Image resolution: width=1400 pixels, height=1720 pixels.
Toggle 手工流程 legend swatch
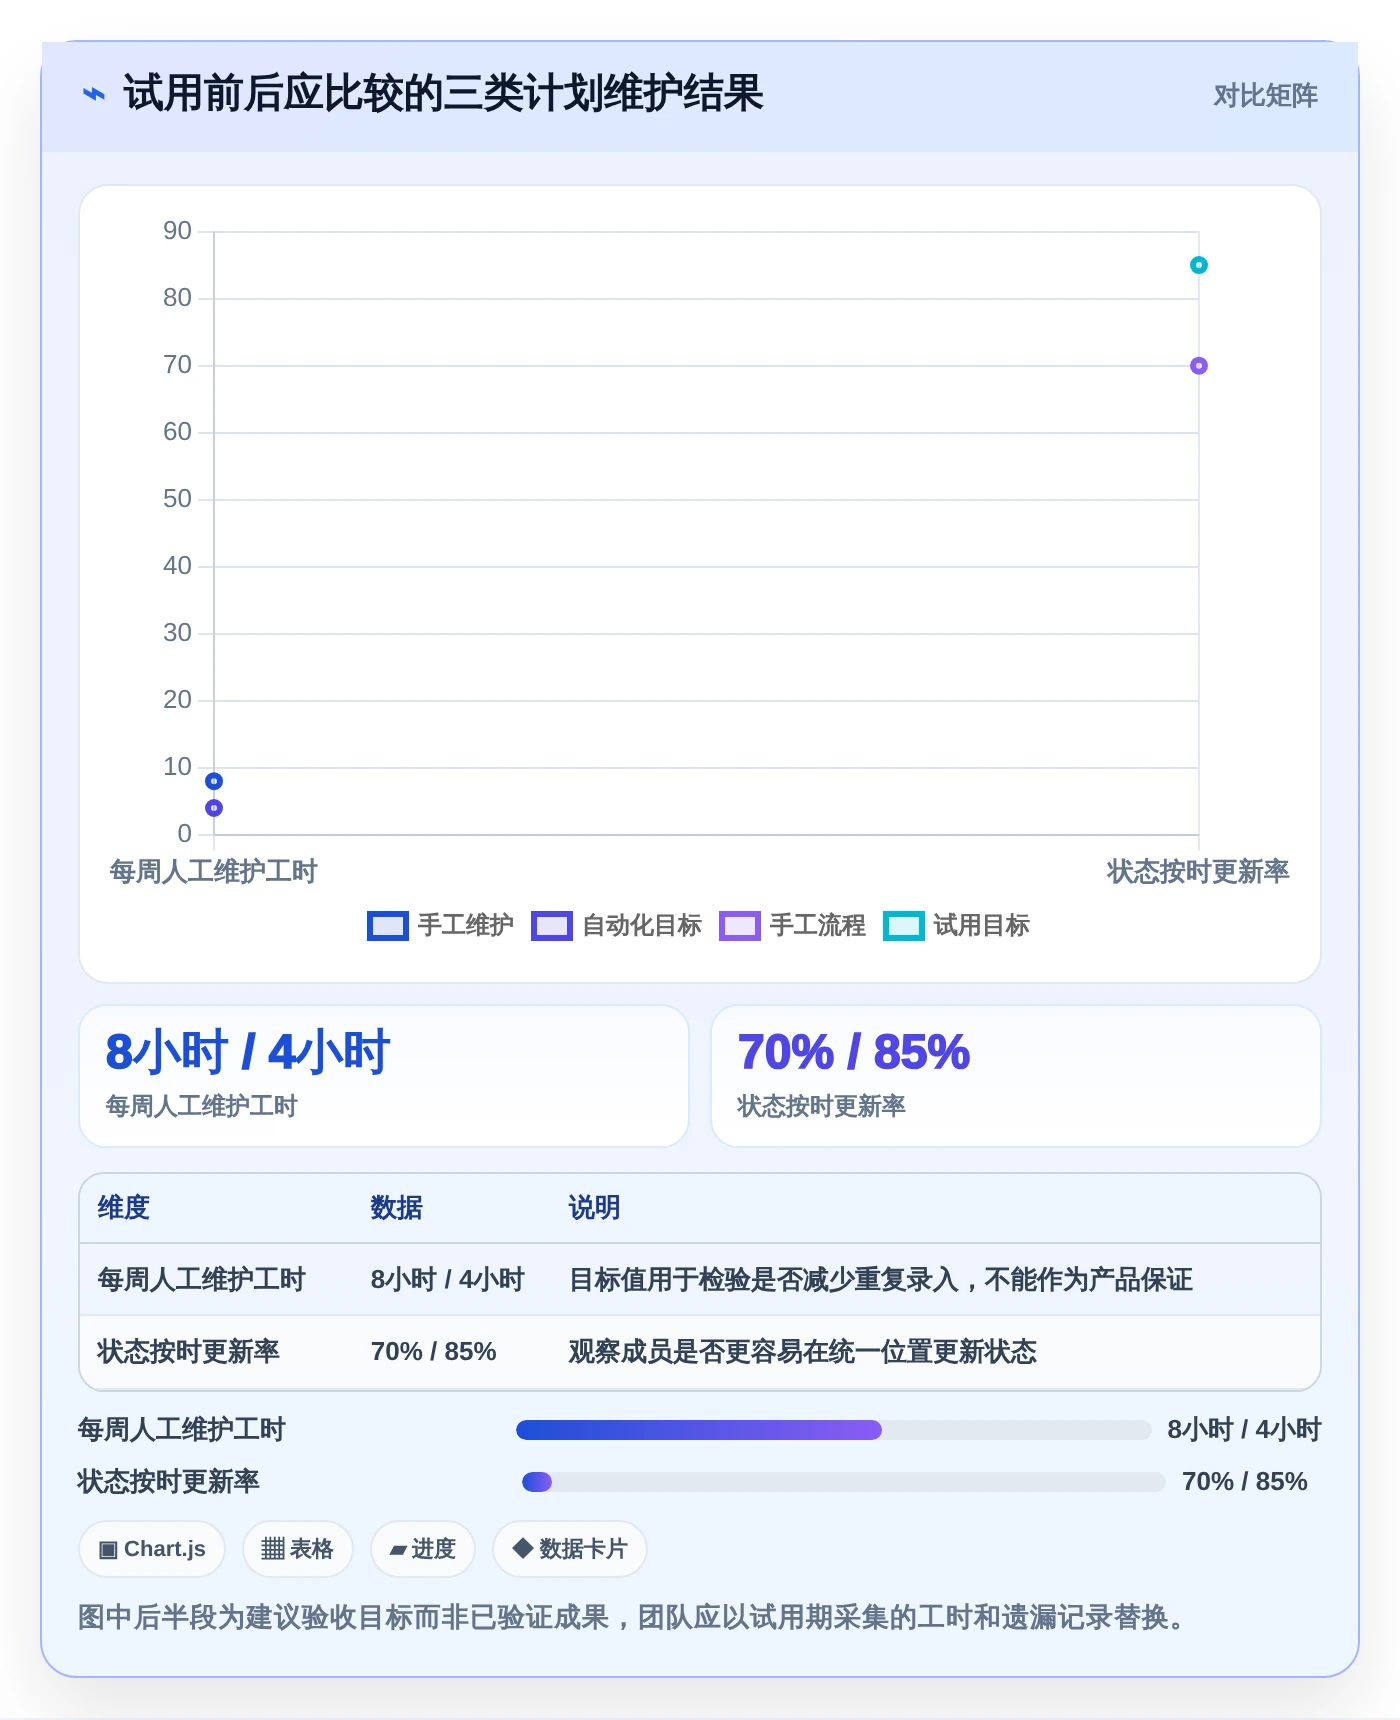pos(739,926)
